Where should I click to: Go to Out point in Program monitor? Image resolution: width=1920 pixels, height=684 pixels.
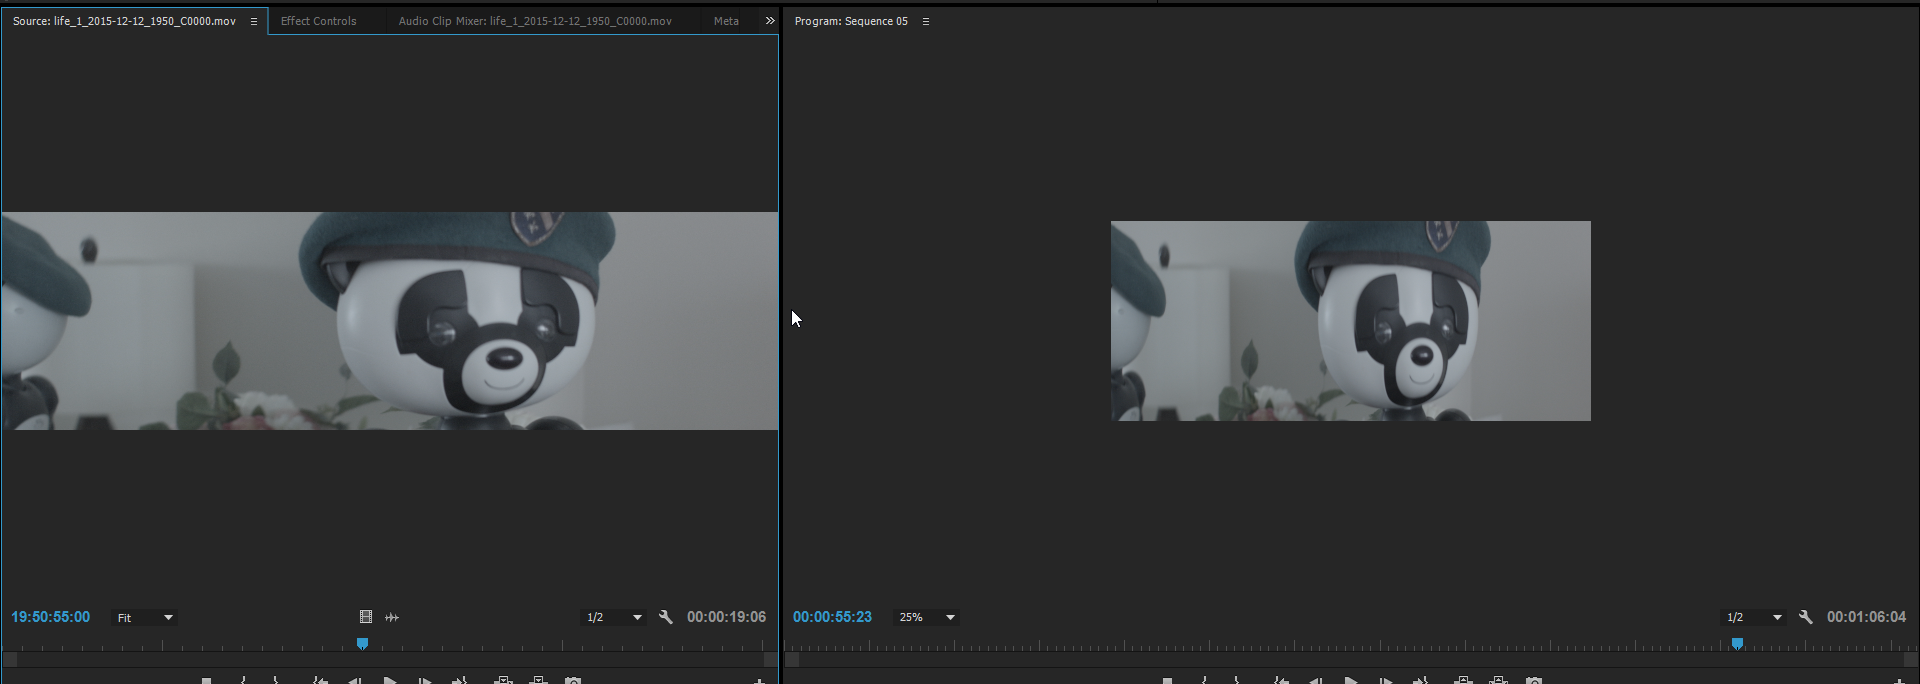1421,680
